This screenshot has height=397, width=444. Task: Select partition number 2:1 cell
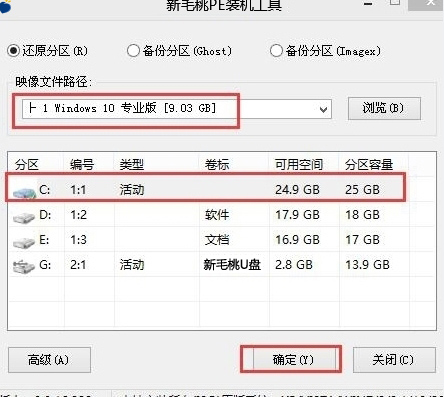(x=78, y=265)
